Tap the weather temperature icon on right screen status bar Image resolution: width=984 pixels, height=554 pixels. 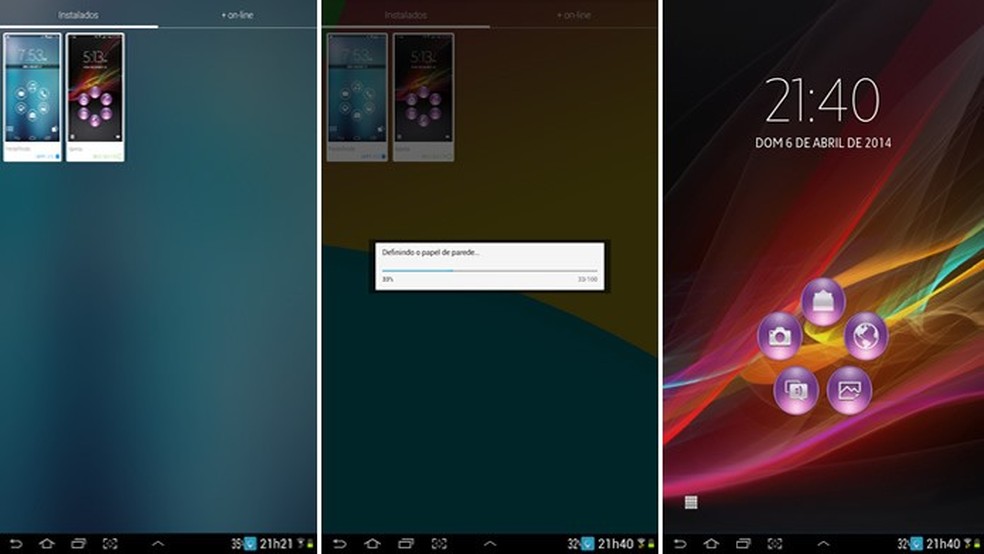917,543
